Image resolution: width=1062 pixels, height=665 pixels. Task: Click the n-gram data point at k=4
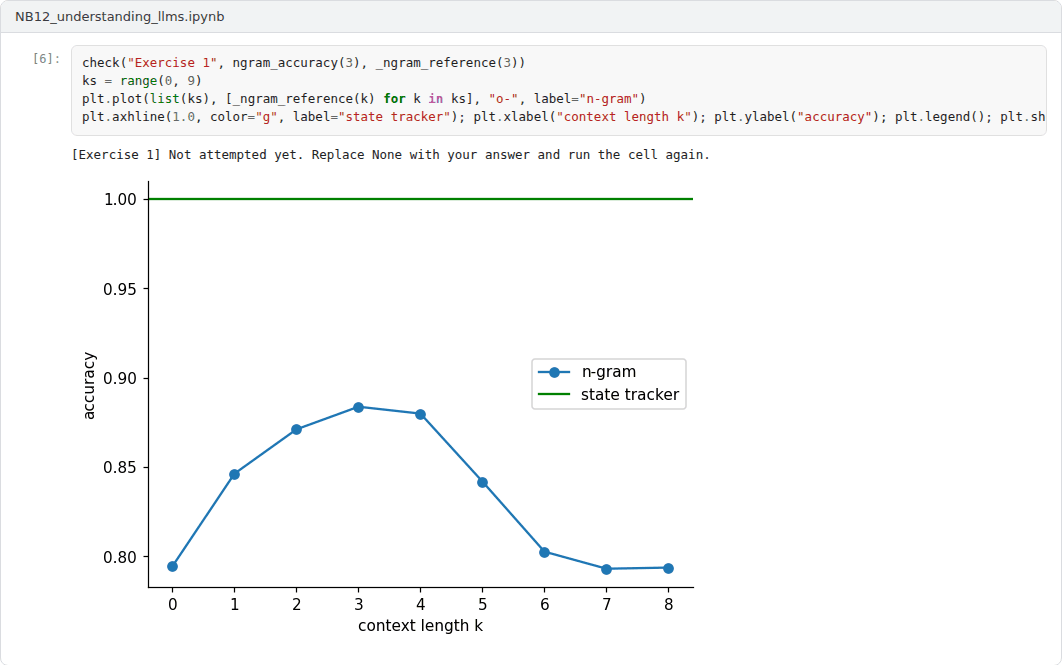pos(421,414)
